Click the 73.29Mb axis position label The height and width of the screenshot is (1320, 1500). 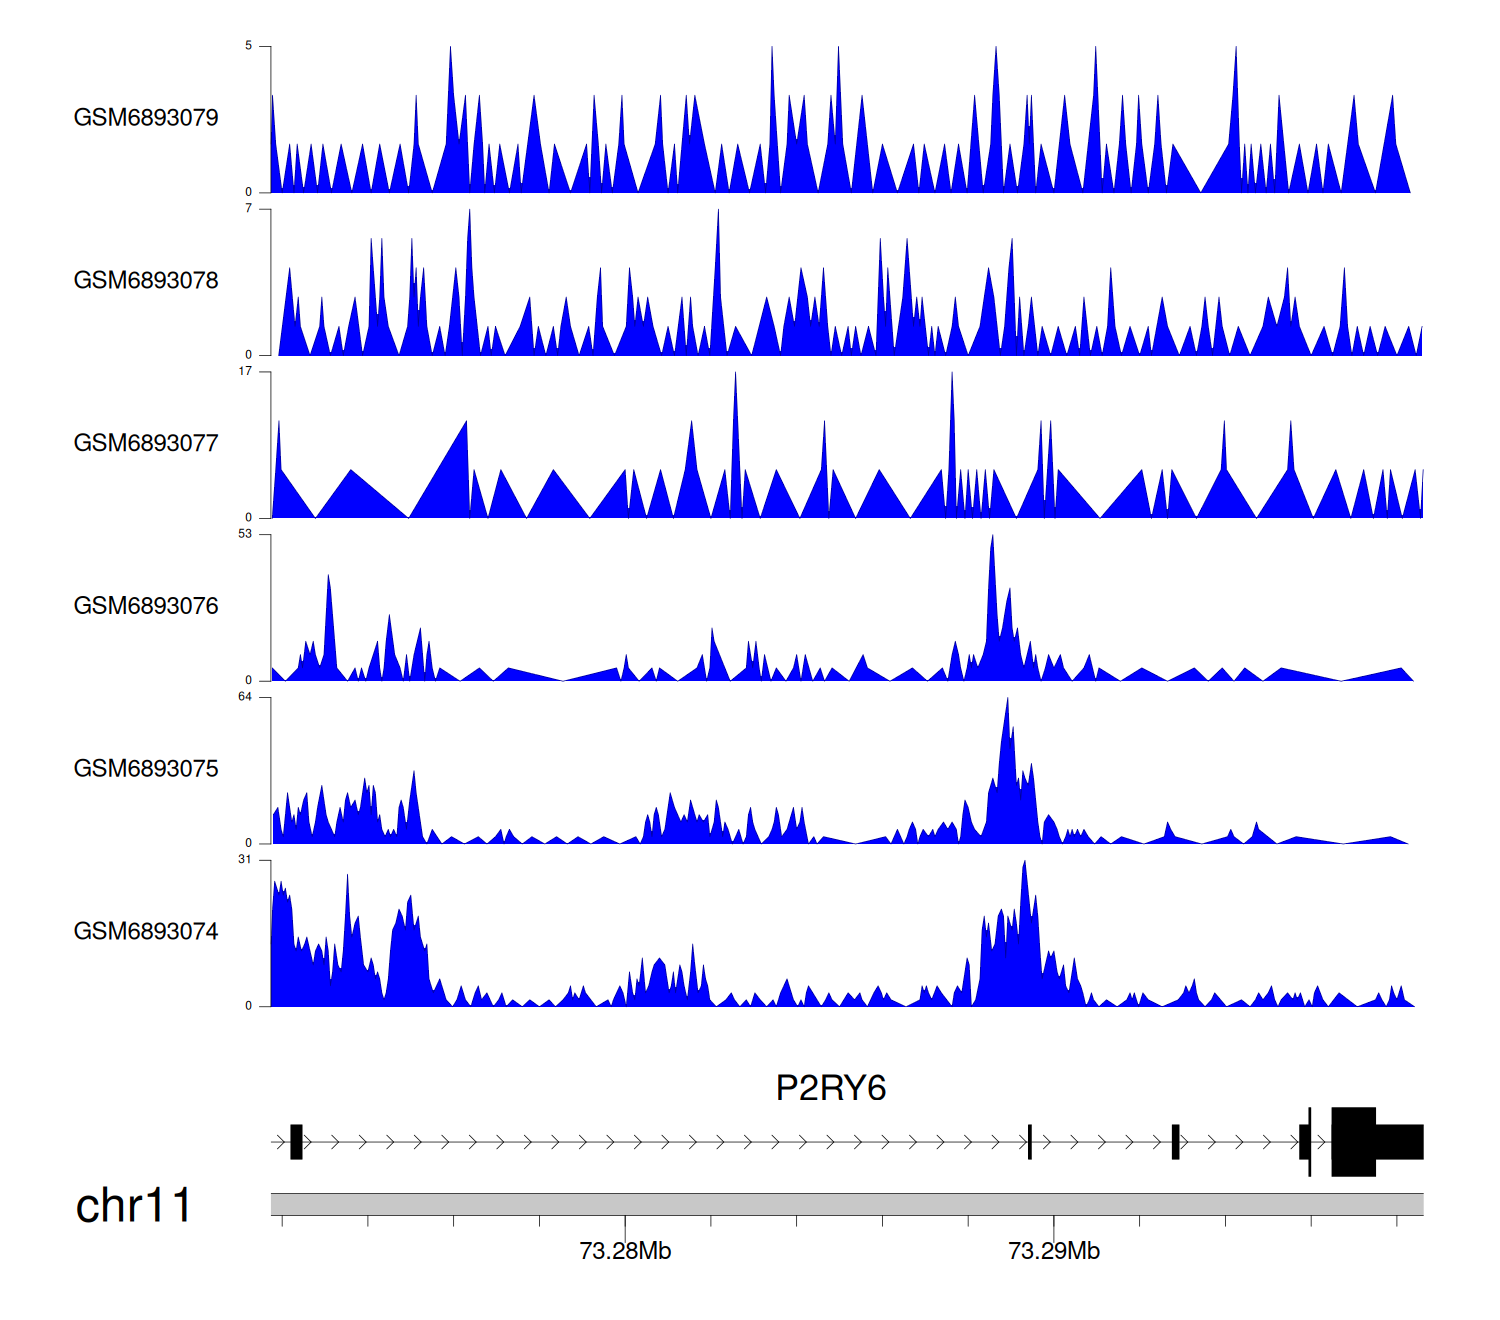pyautogui.click(x=1054, y=1251)
